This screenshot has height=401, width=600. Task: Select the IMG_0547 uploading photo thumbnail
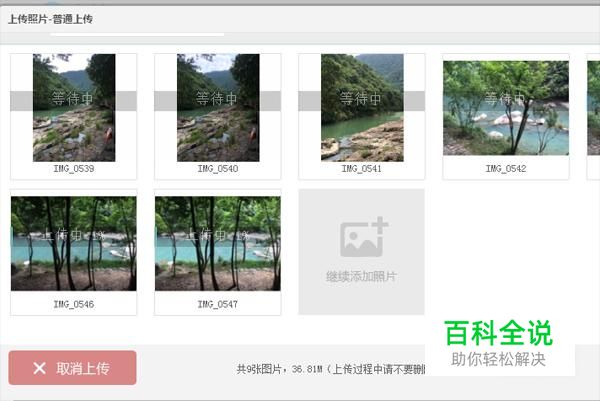[218, 243]
